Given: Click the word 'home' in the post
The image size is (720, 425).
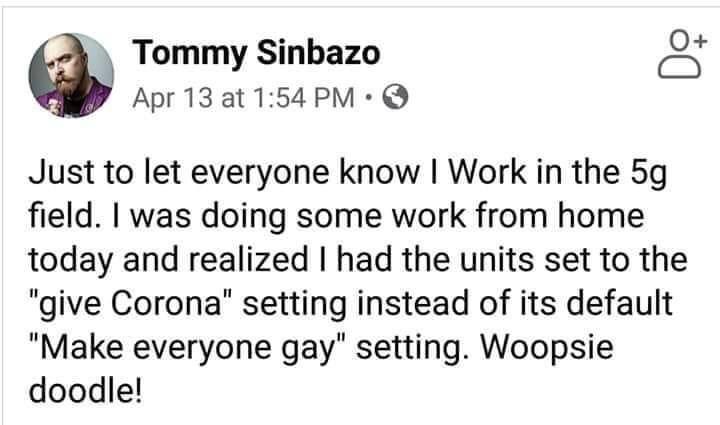Looking at the screenshot, I should [600, 215].
